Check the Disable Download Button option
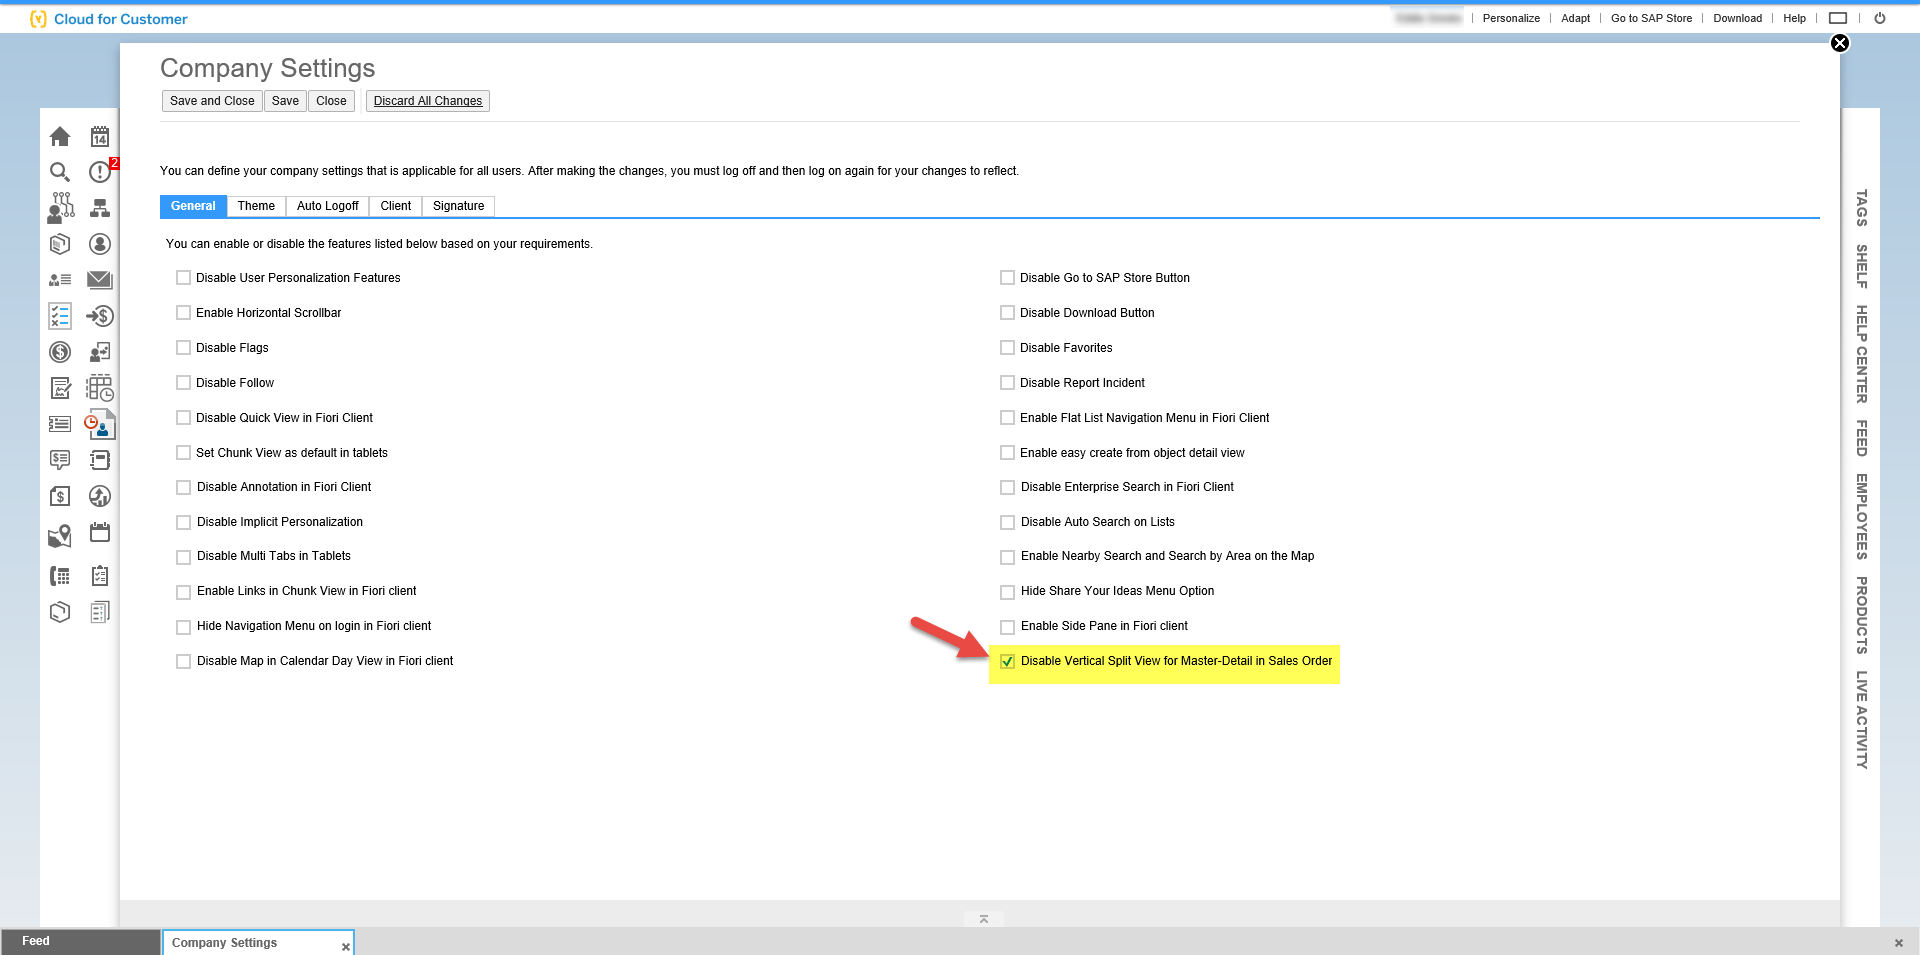 click(x=1007, y=313)
